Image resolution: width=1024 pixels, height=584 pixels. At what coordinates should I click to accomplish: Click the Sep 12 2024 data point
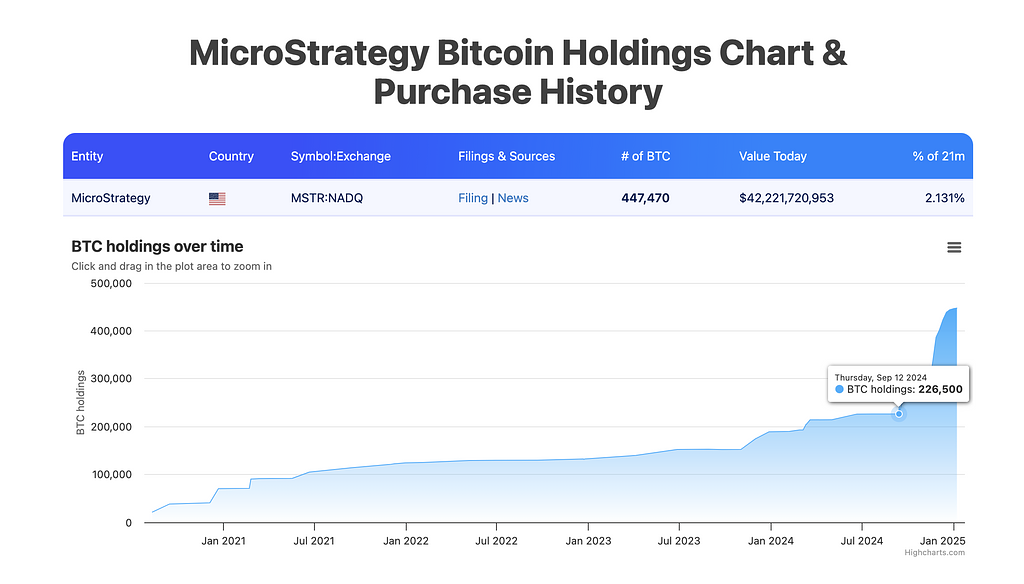click(899, 414)
